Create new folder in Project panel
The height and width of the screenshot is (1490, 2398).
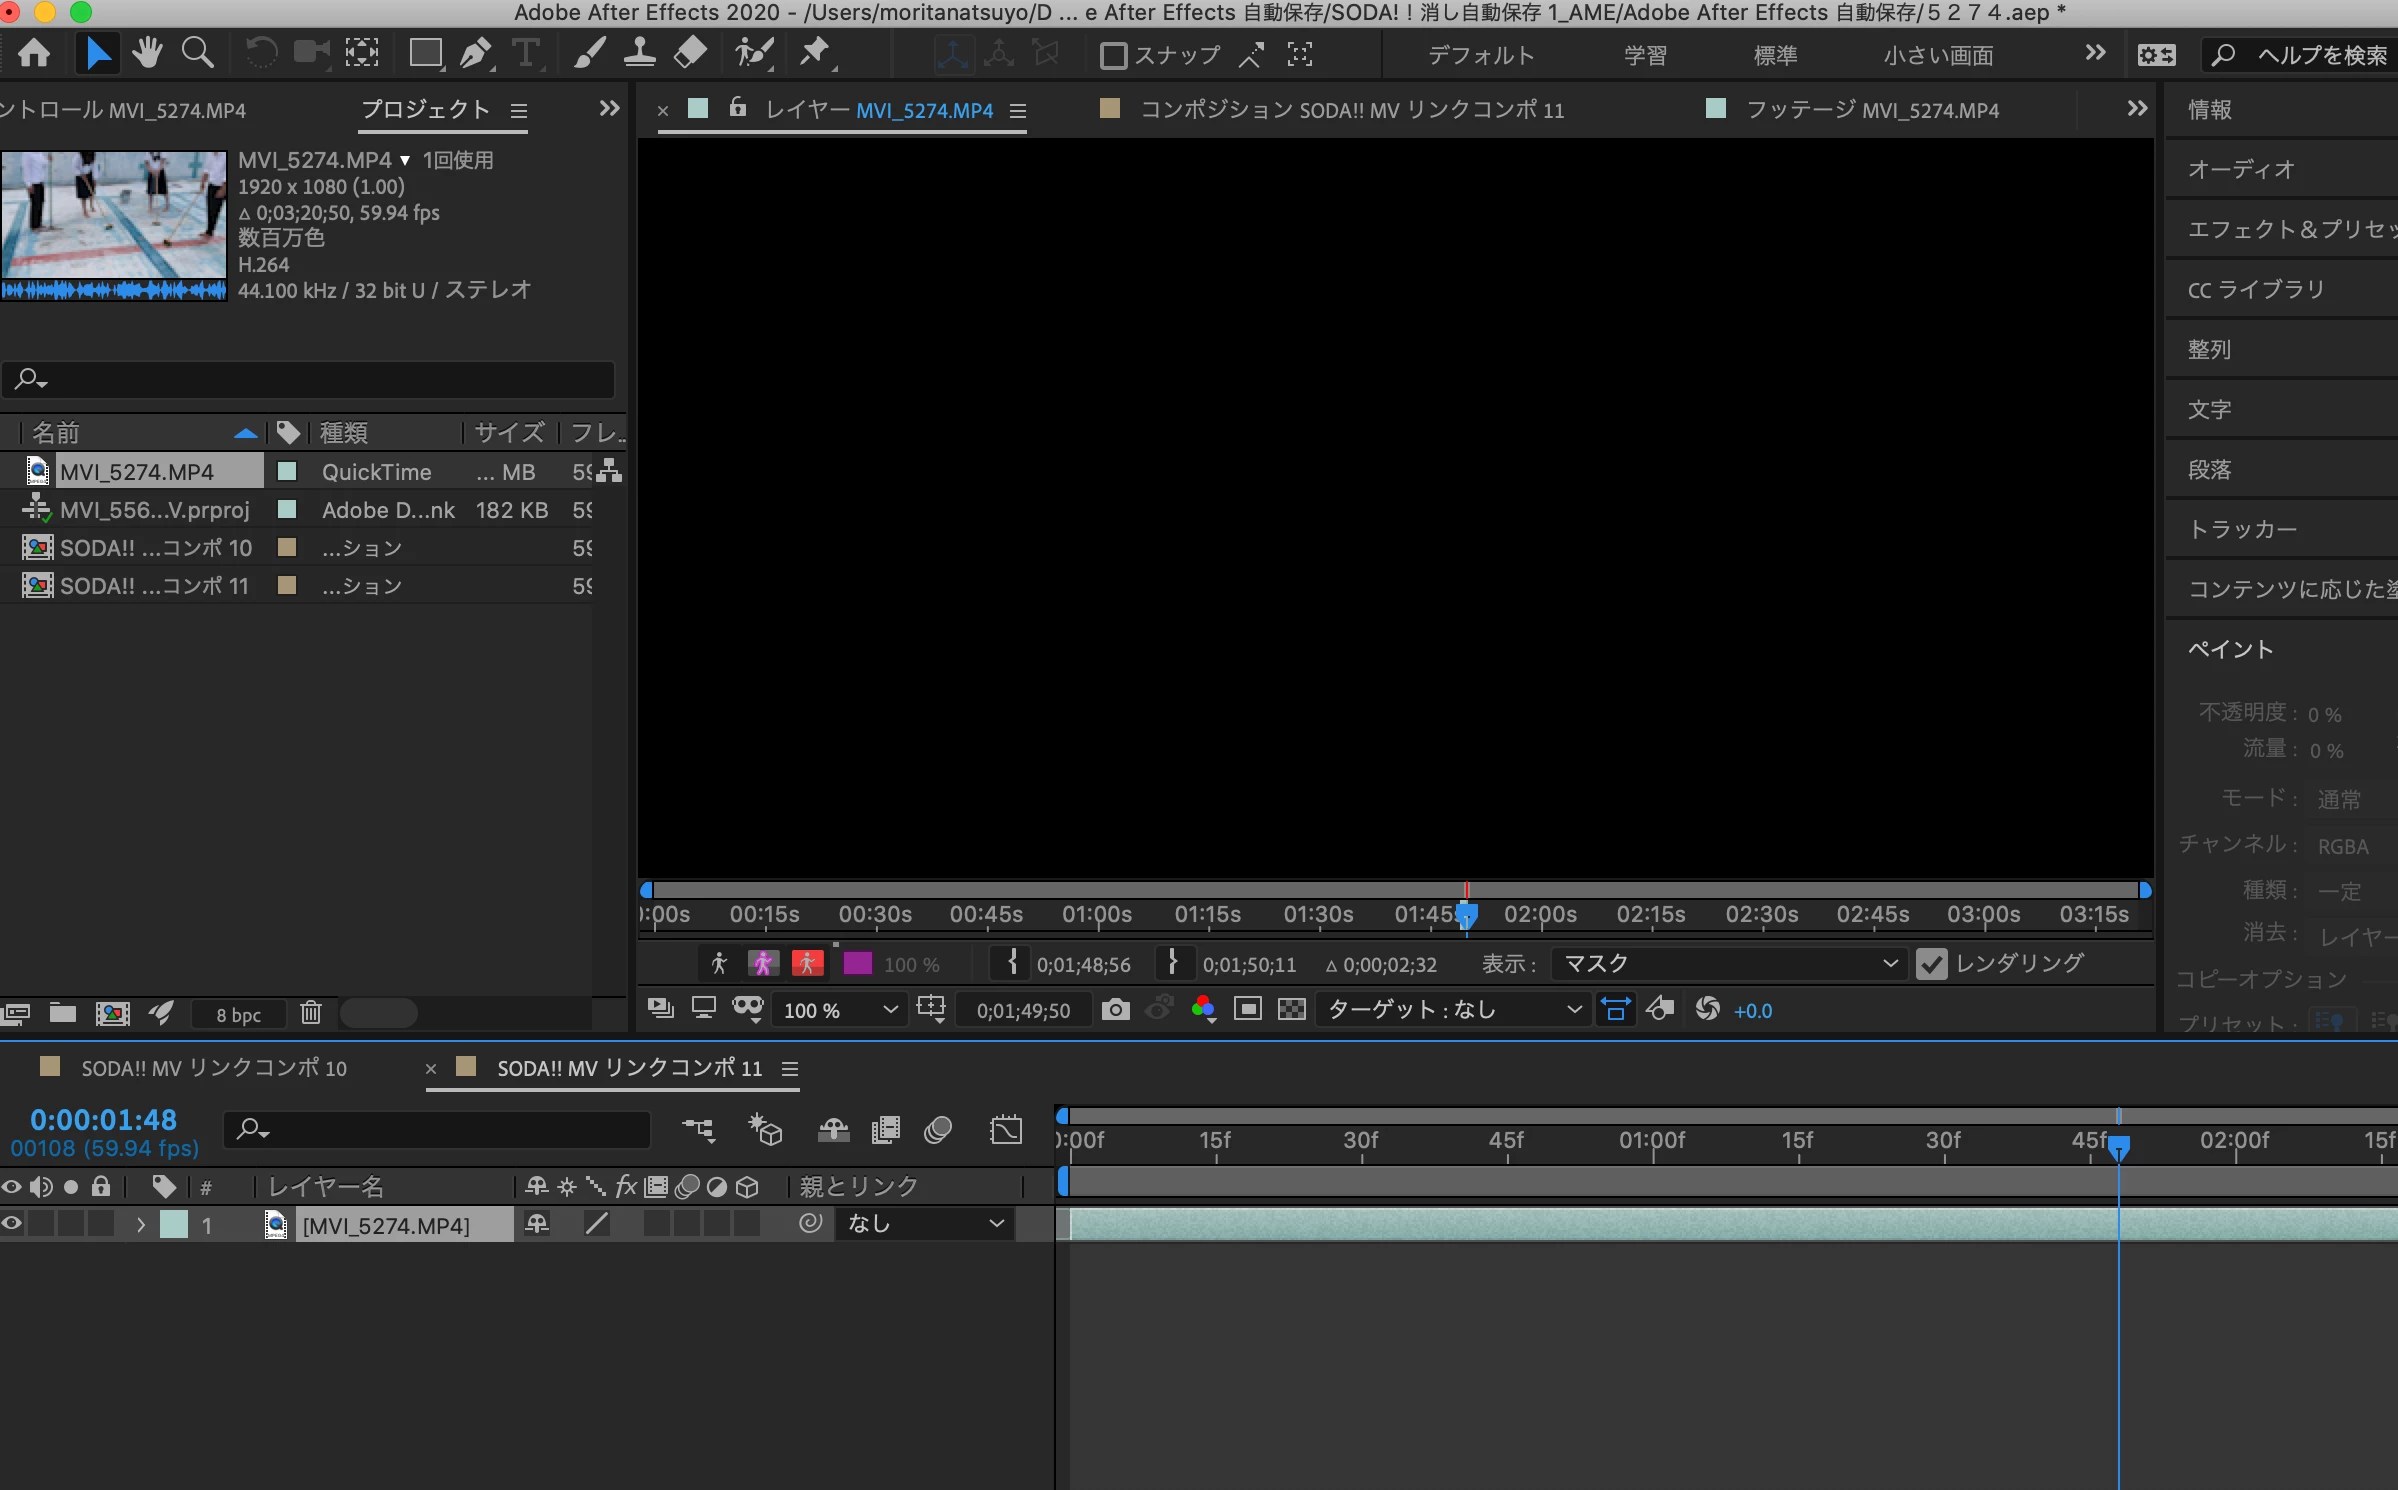coord(63,1013)
